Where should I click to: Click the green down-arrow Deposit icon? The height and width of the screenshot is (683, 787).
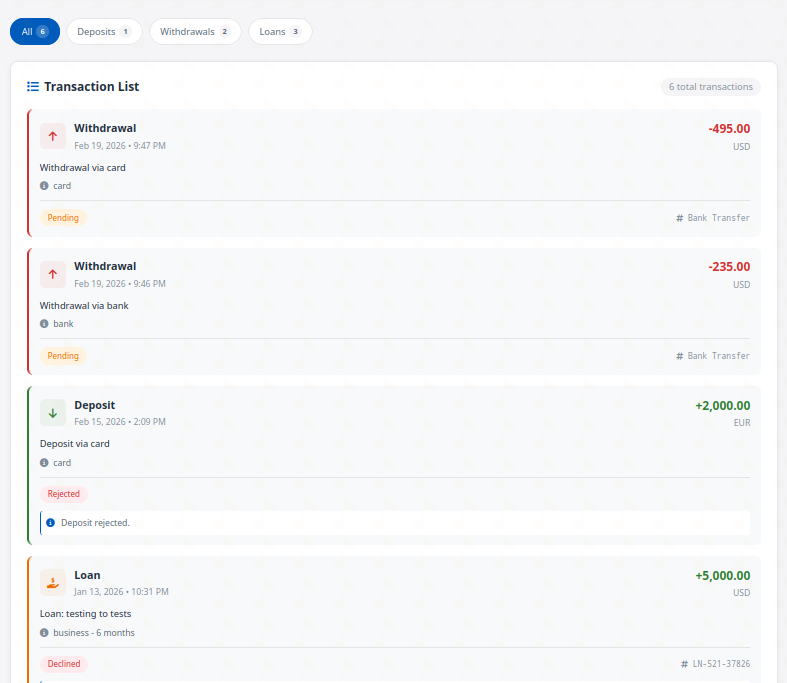coord(53,413)
